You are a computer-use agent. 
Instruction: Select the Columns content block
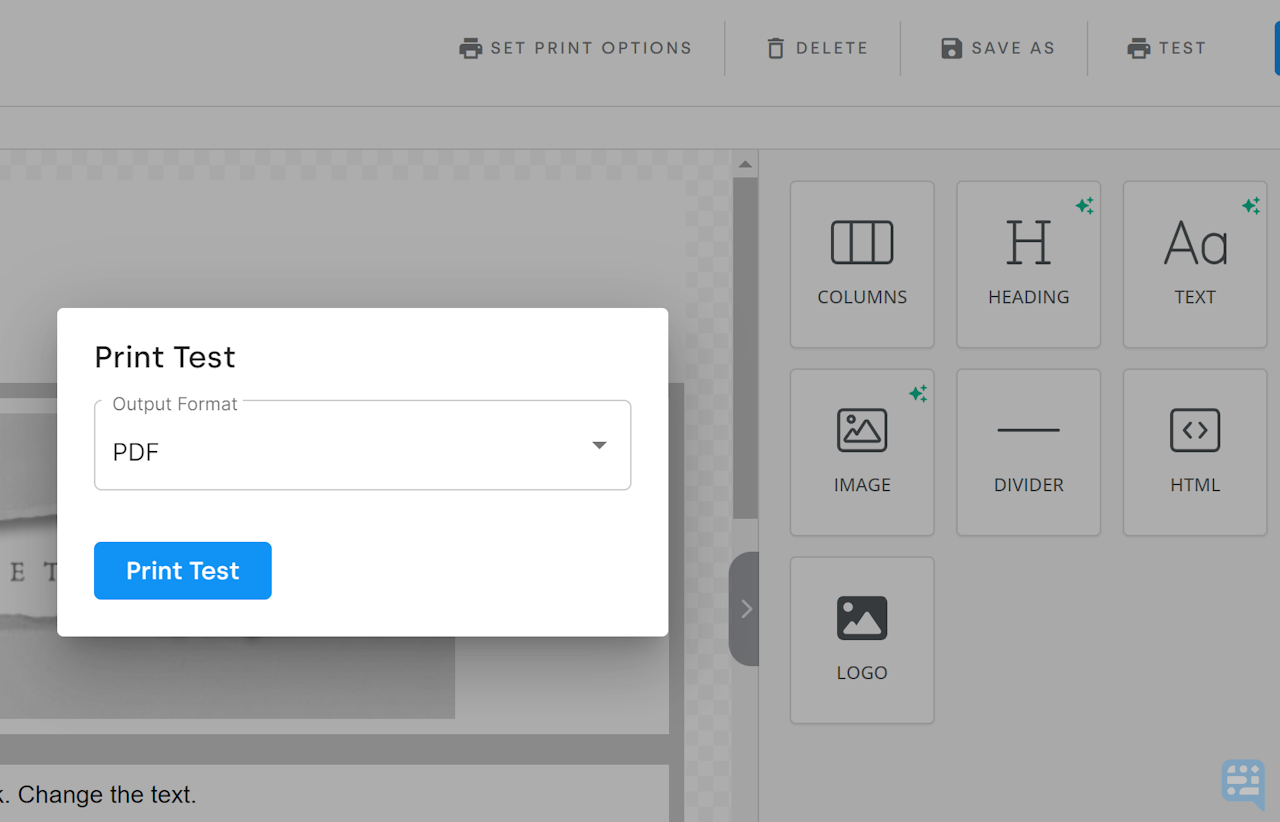click(862, 264)
